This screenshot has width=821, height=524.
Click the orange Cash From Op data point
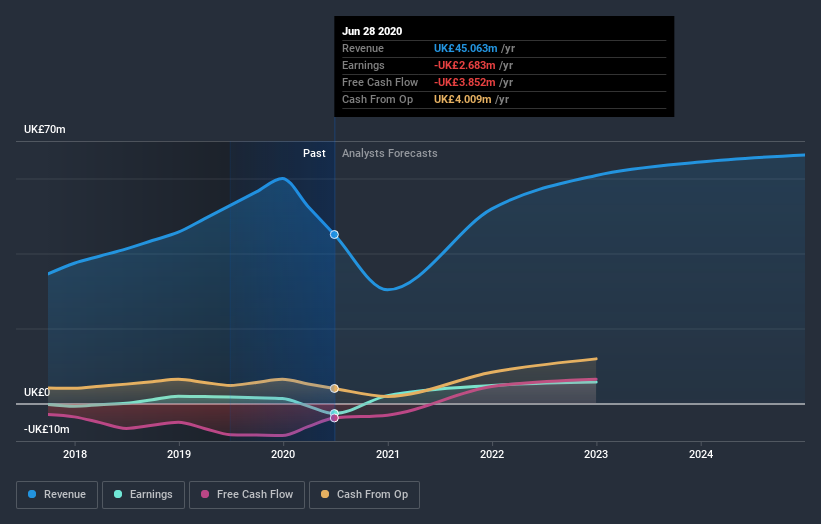334,388
